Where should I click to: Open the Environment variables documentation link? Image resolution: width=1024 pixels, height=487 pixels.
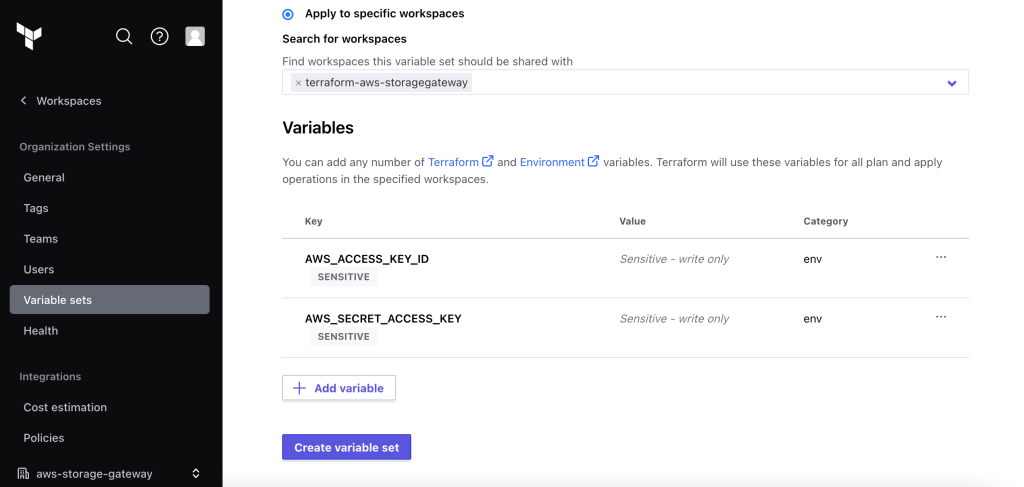click(552, 162)
